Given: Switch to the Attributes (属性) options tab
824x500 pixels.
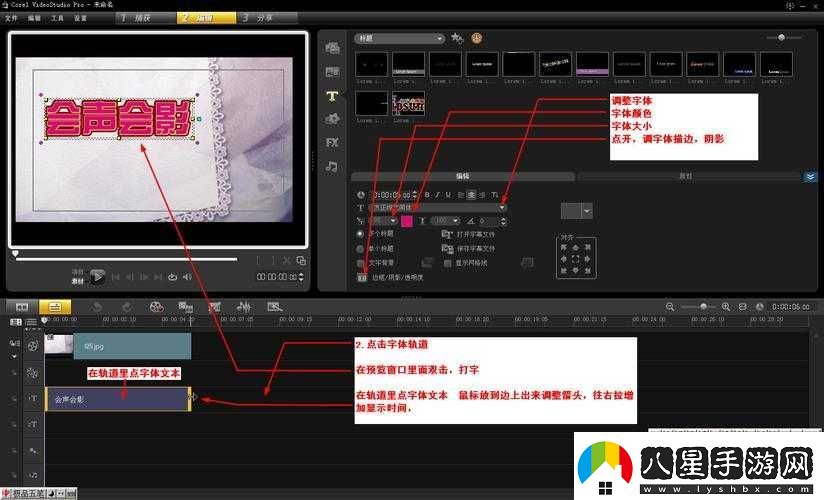Looking at the screenshot, I should pos(686,177).
